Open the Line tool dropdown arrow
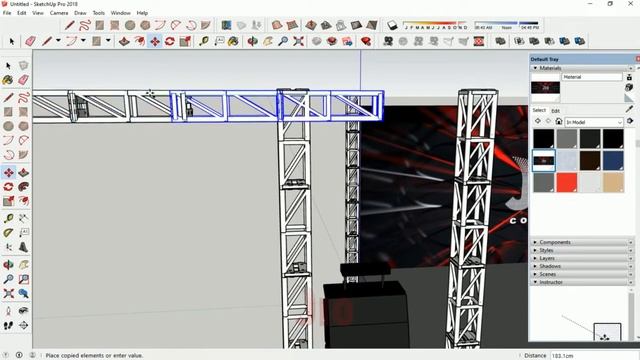 click(x=58, y=41)
